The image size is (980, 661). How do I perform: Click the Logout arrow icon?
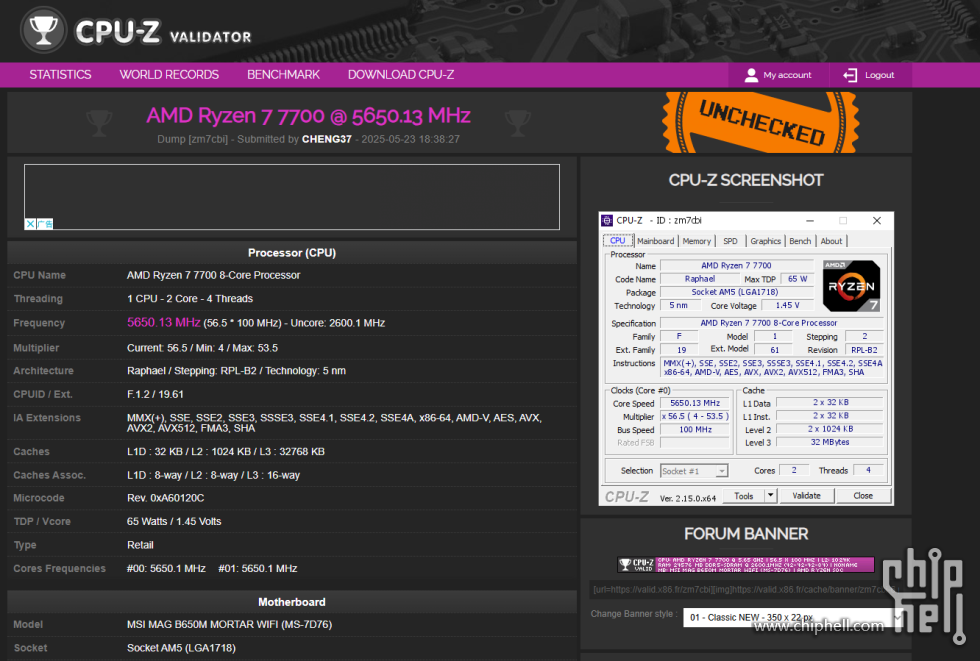(x=850, y=75)
